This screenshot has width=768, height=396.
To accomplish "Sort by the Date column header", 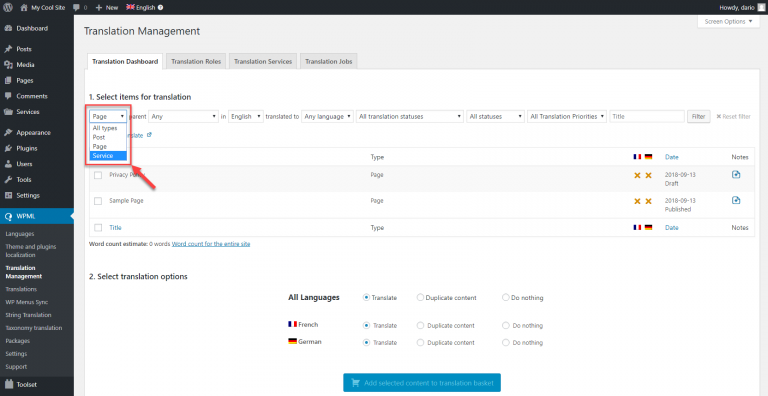I will (672, 157).
